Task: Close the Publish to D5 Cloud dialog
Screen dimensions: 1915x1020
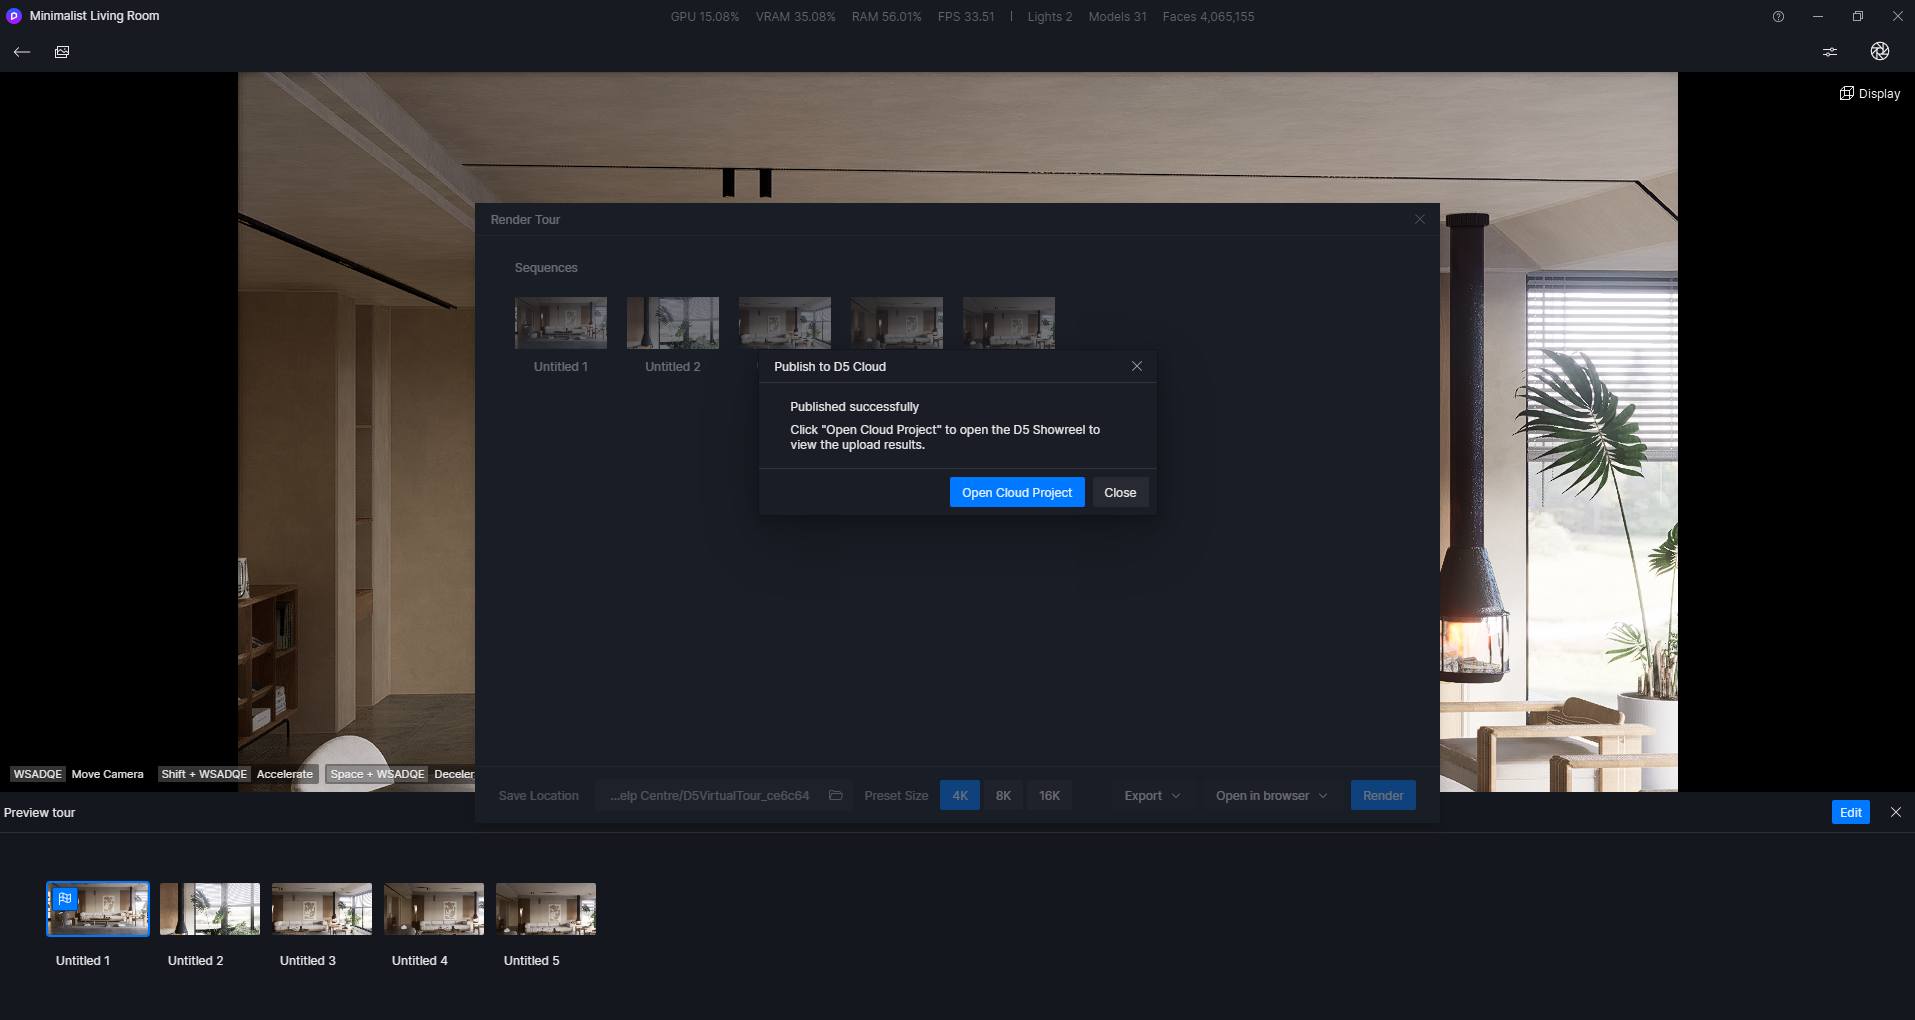Action: click(1137, 366)
